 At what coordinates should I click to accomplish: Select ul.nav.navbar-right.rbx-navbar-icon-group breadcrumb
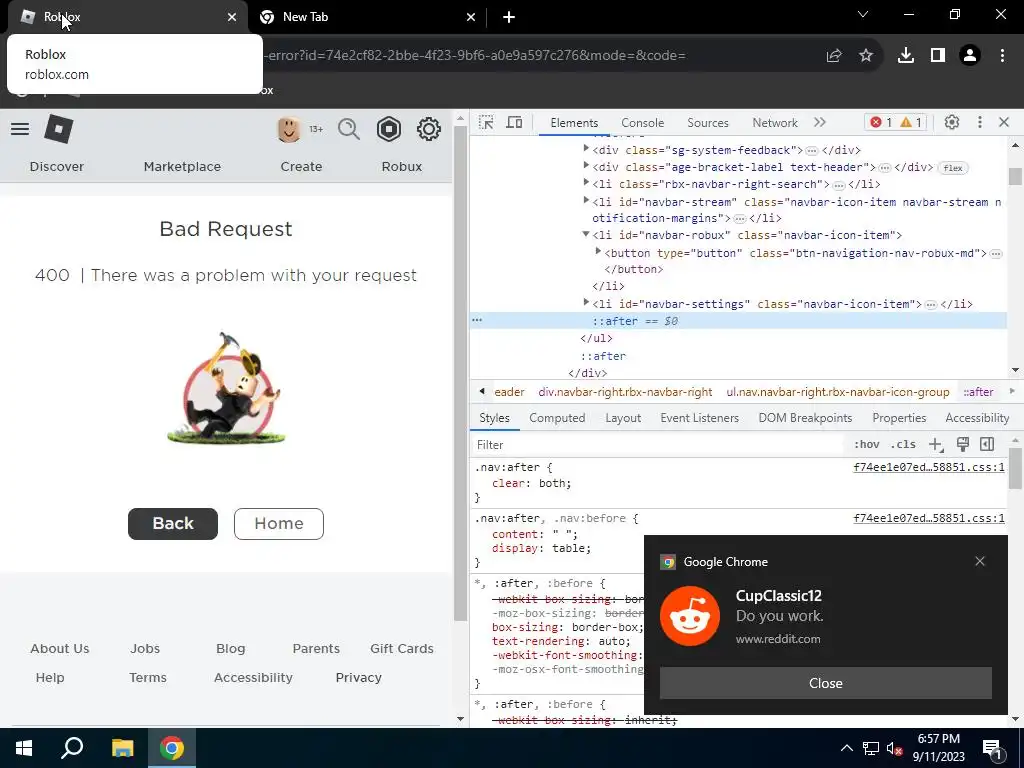838,392
